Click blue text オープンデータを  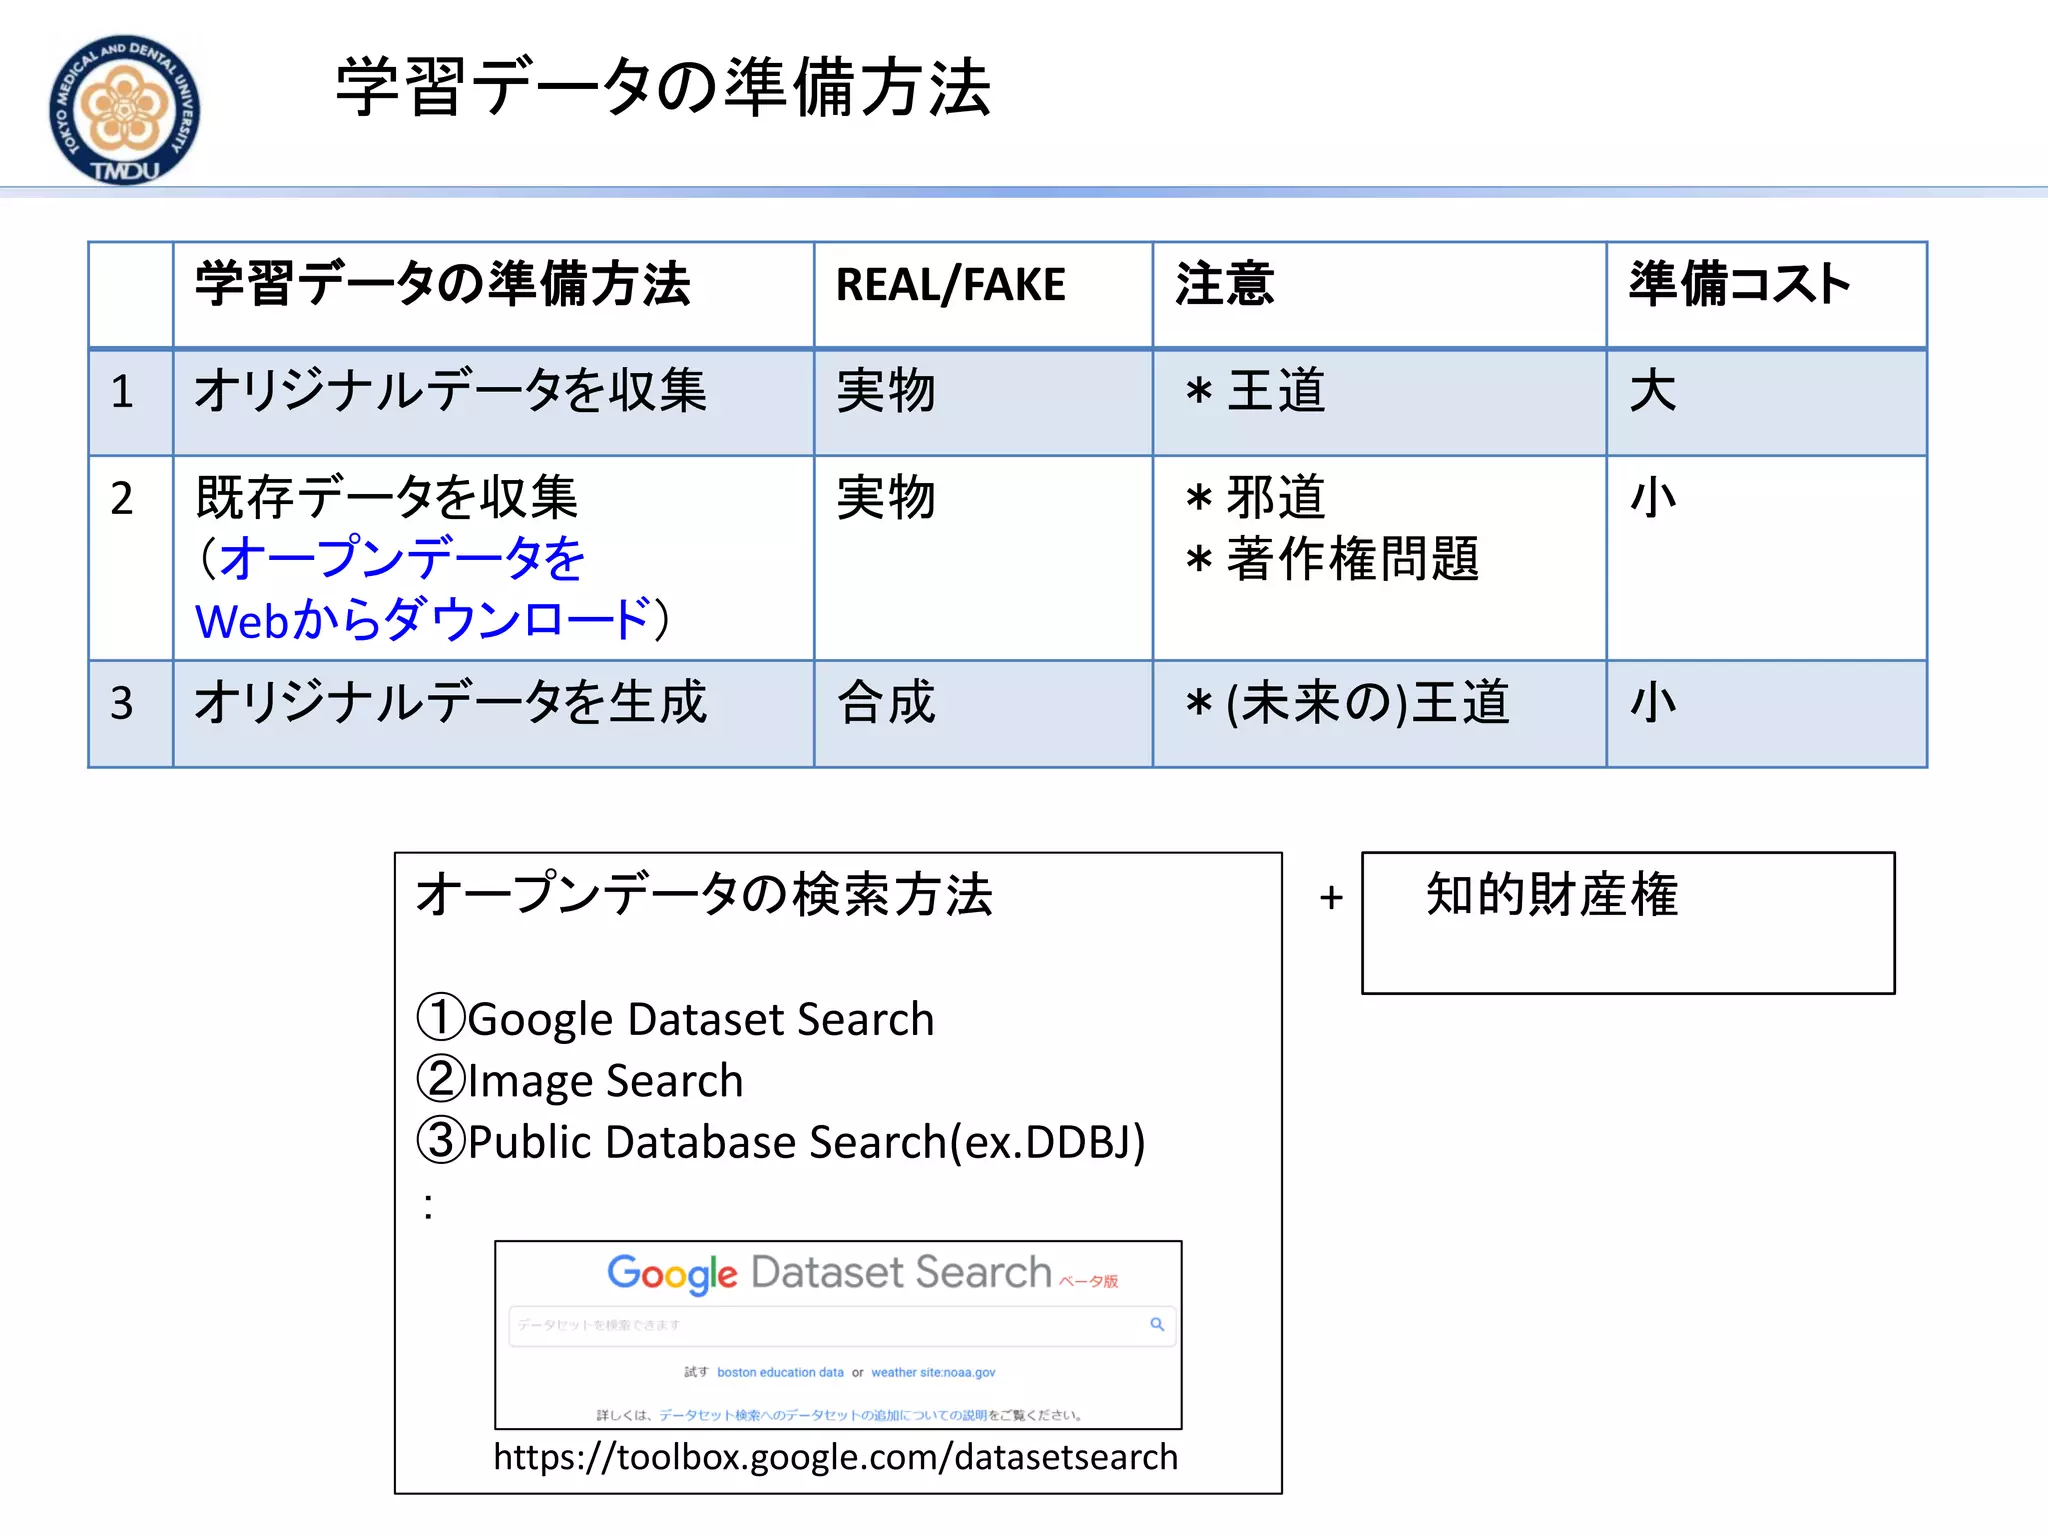pos(401,559)
